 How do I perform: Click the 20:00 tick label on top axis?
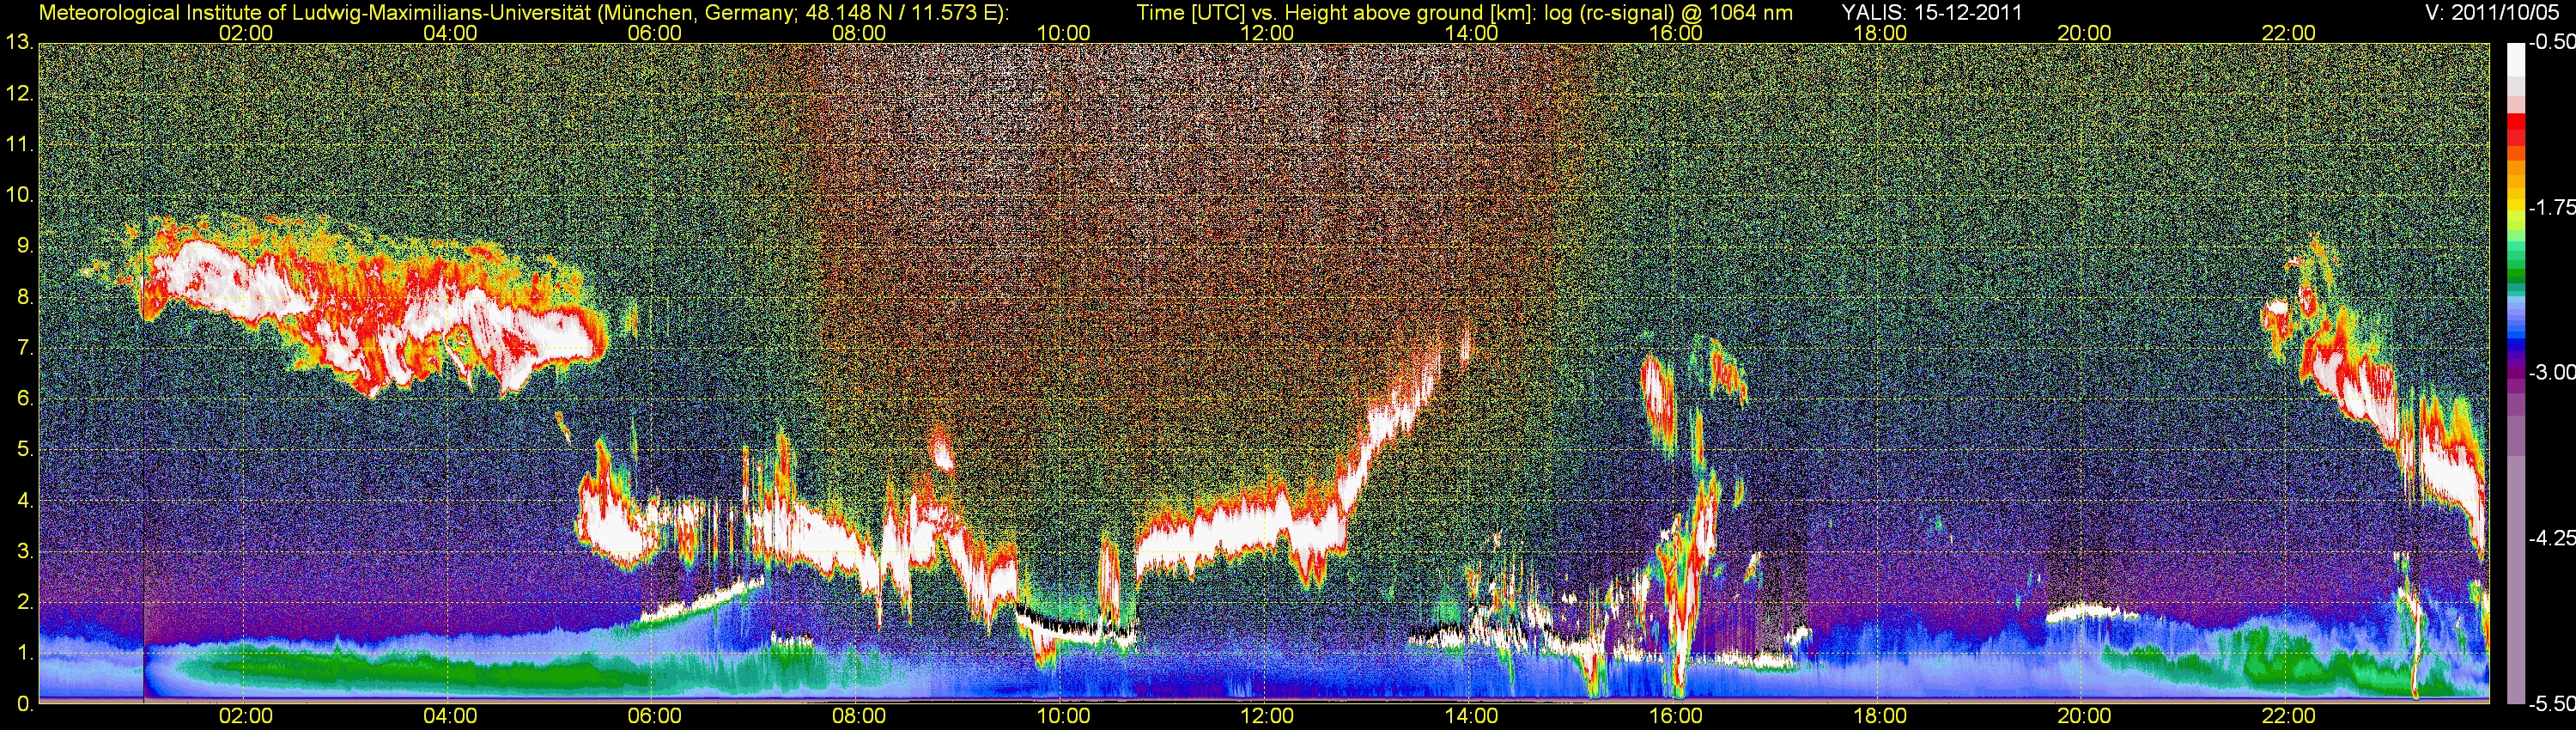pyautogui.click(x=2084, y=33)
